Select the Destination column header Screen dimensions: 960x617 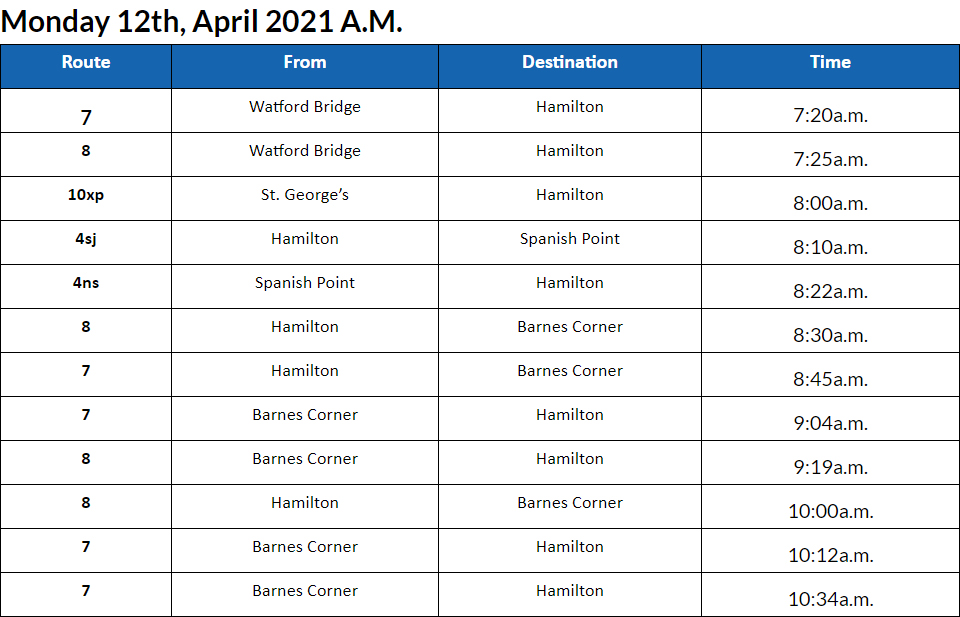pos(570,62)
